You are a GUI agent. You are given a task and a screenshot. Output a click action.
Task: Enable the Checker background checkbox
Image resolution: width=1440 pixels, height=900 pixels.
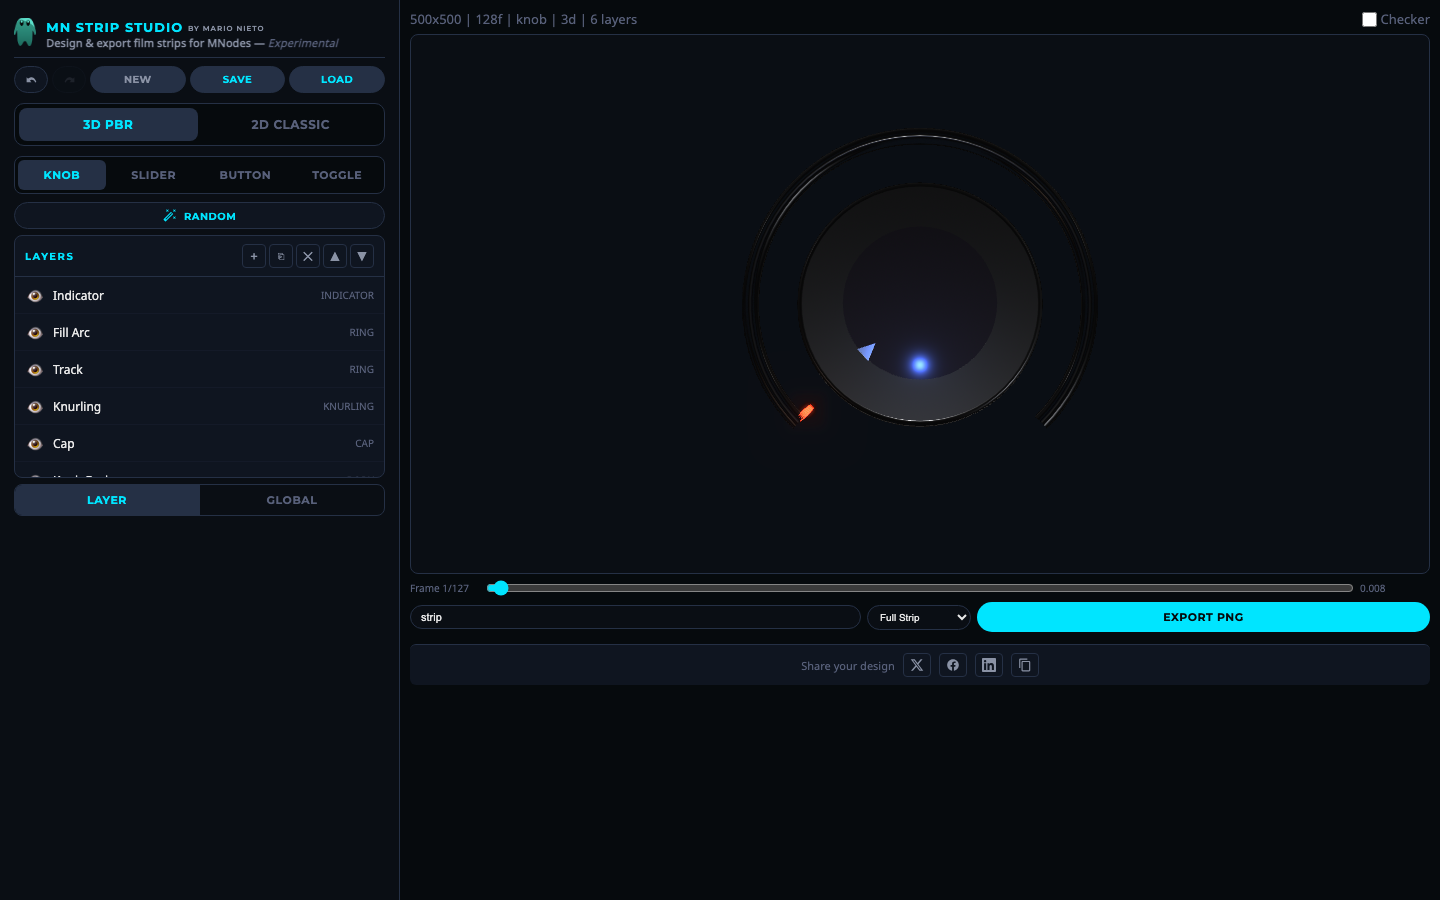[1369, 20]
